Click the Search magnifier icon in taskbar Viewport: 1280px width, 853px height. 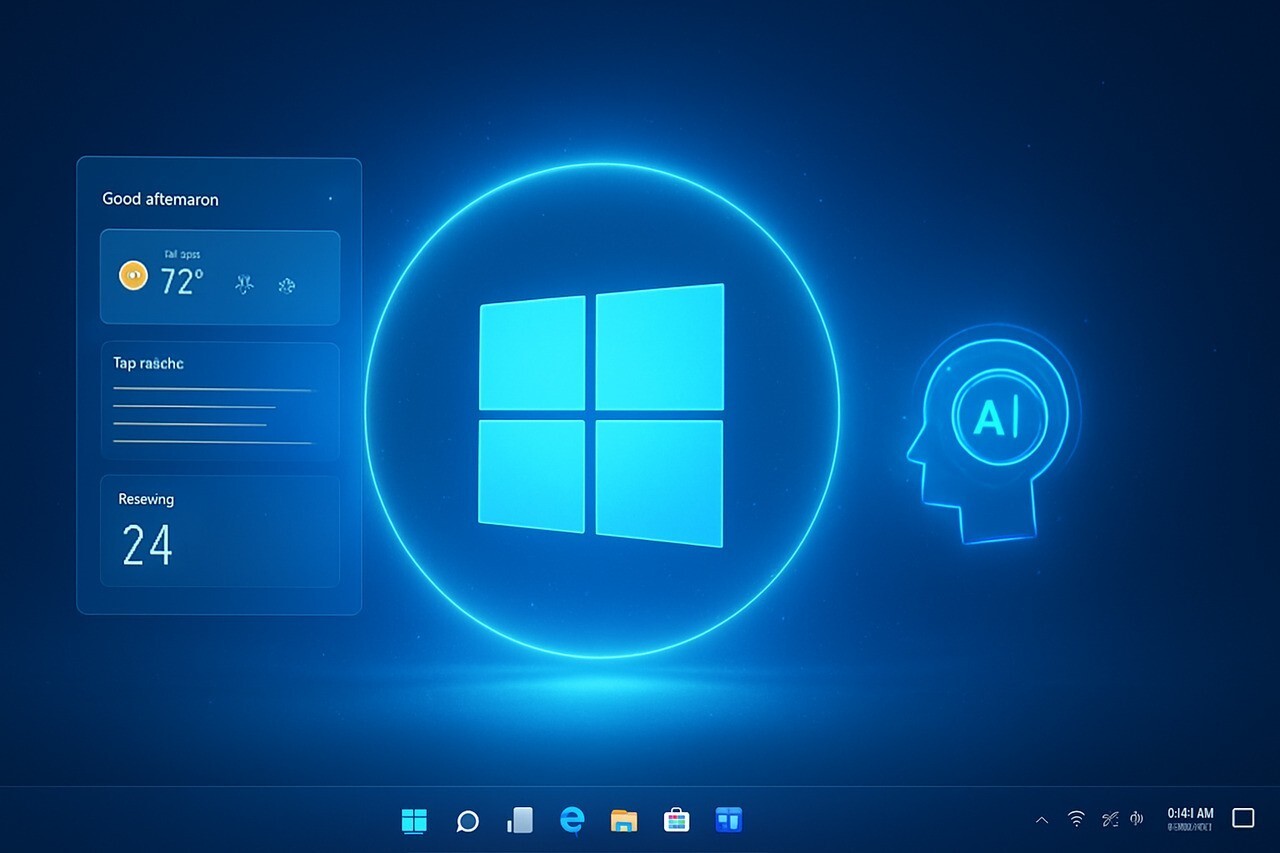[467, 821]
